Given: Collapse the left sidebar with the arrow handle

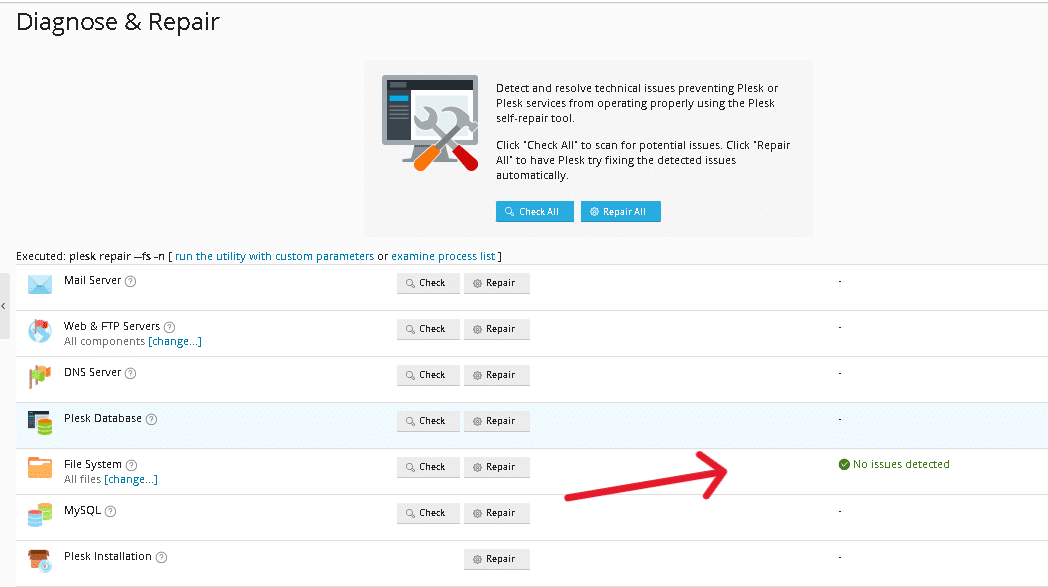Looking at the screenshot, I should (4, 305).
